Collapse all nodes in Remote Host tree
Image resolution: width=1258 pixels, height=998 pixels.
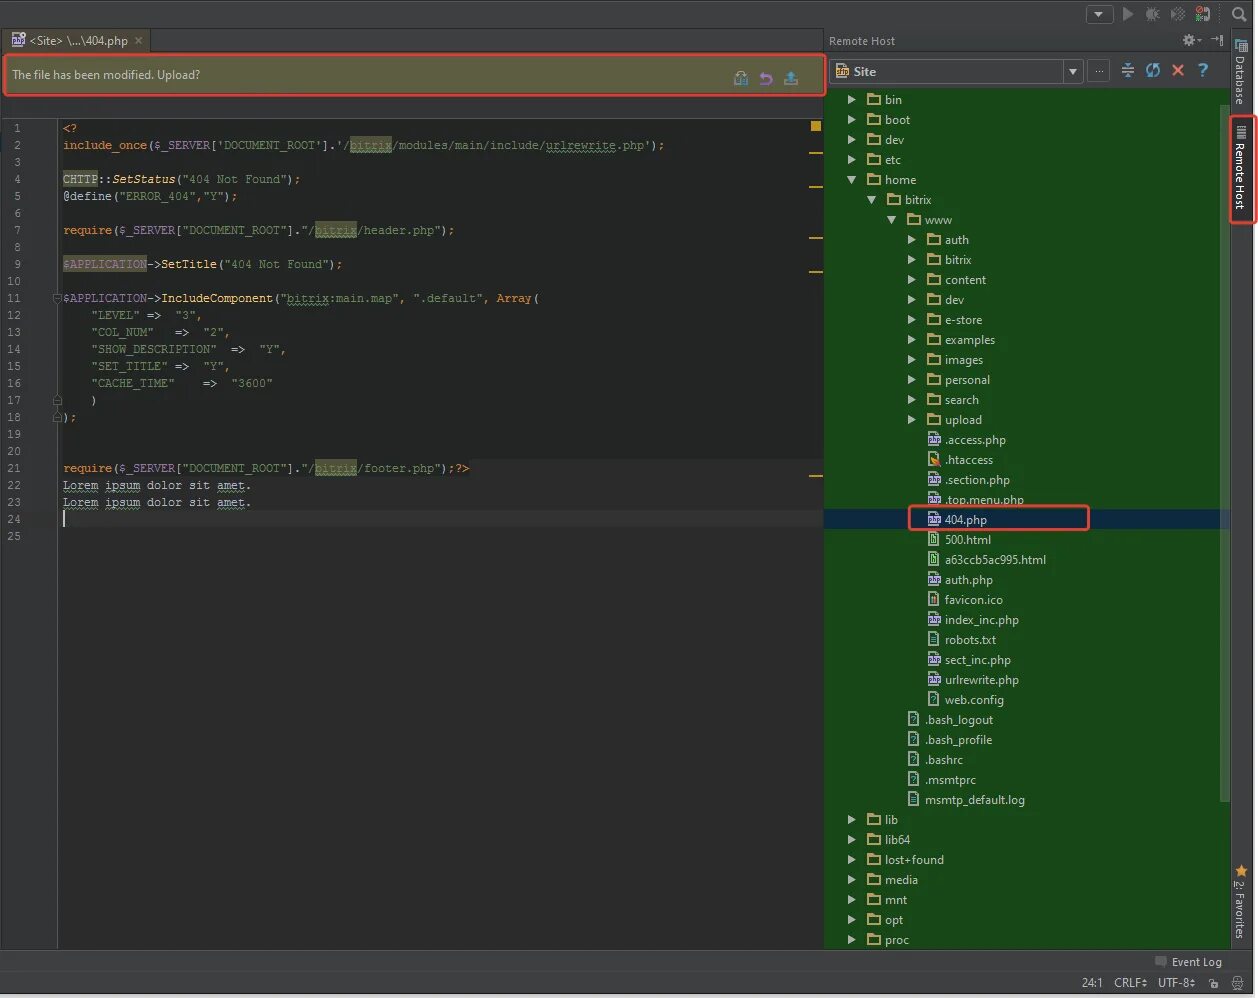(1128, 70)
